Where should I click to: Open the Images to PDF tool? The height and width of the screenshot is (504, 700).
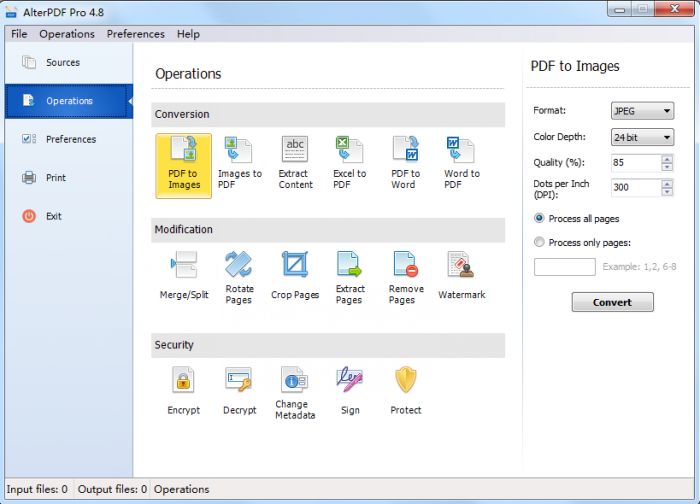coord(239,161)
